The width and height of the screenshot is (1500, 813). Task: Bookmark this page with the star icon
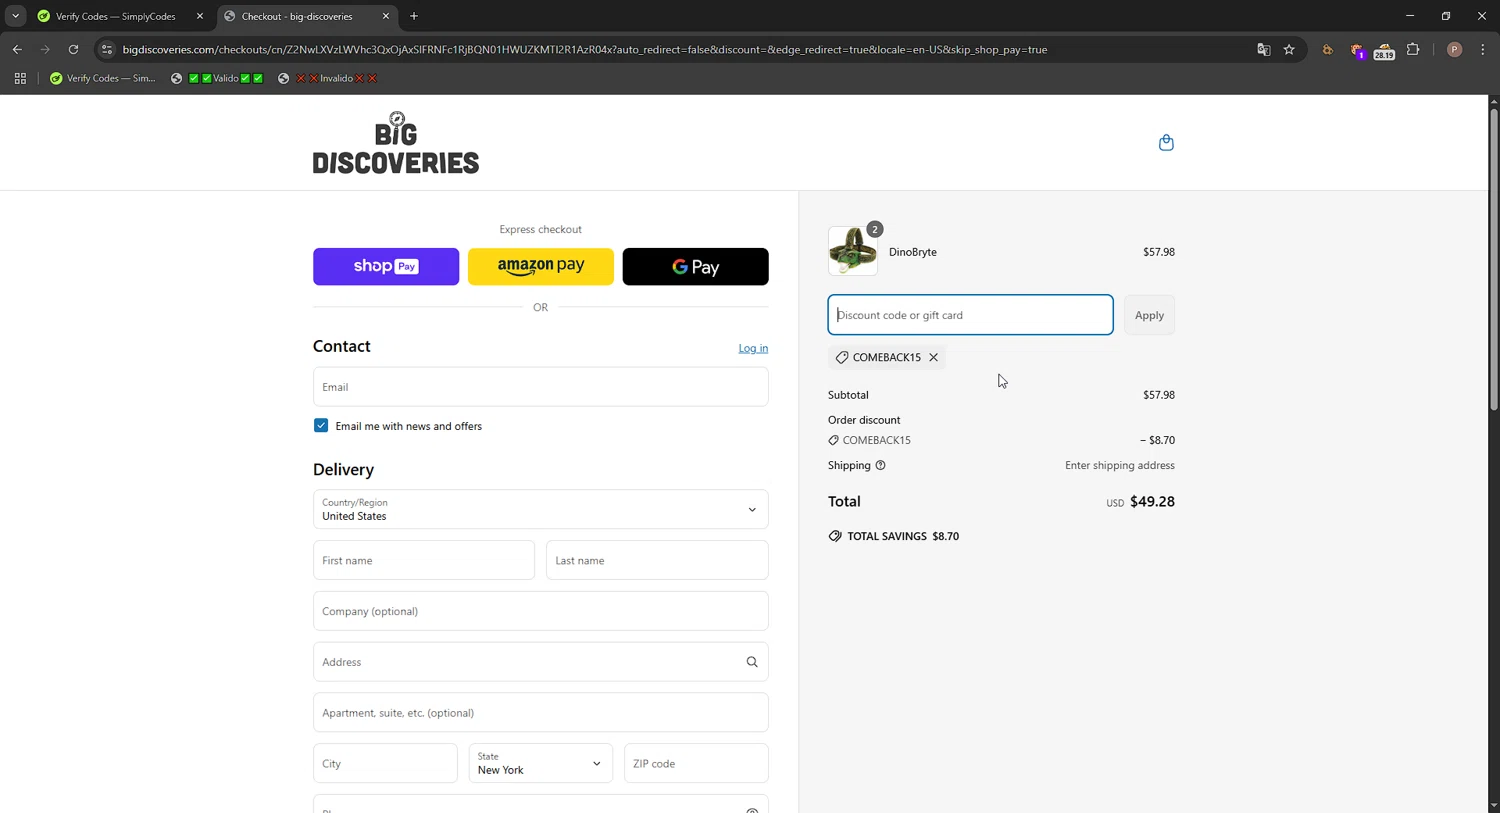[1289, 49]
